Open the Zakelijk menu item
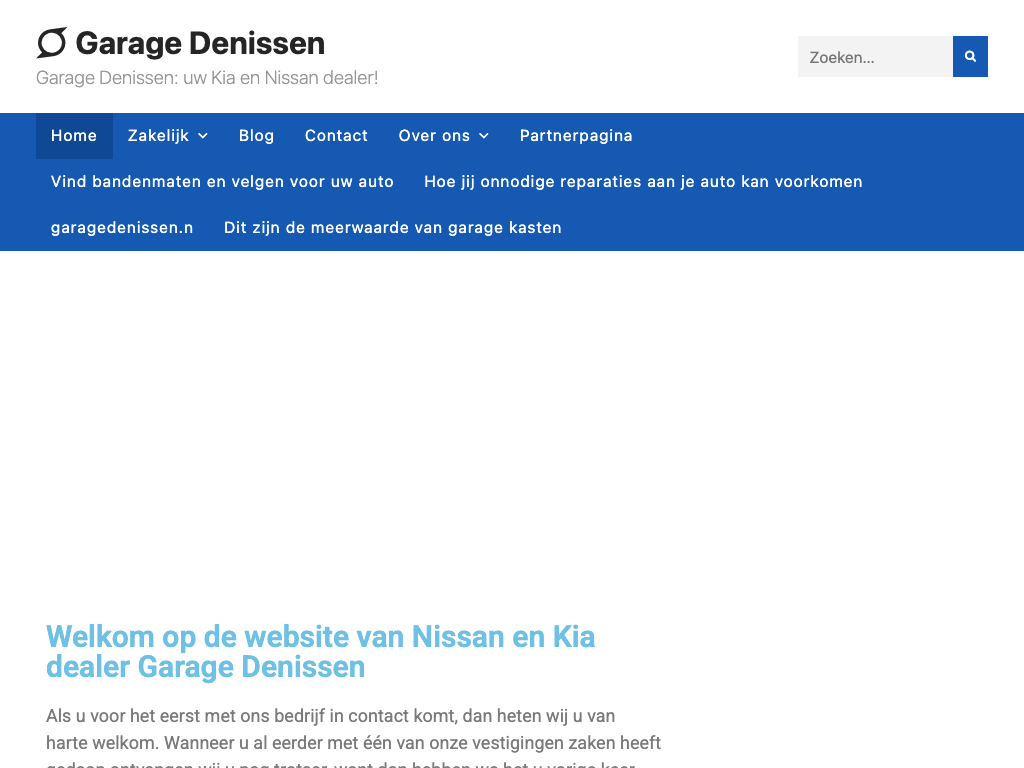 click(x=158, y=136)
